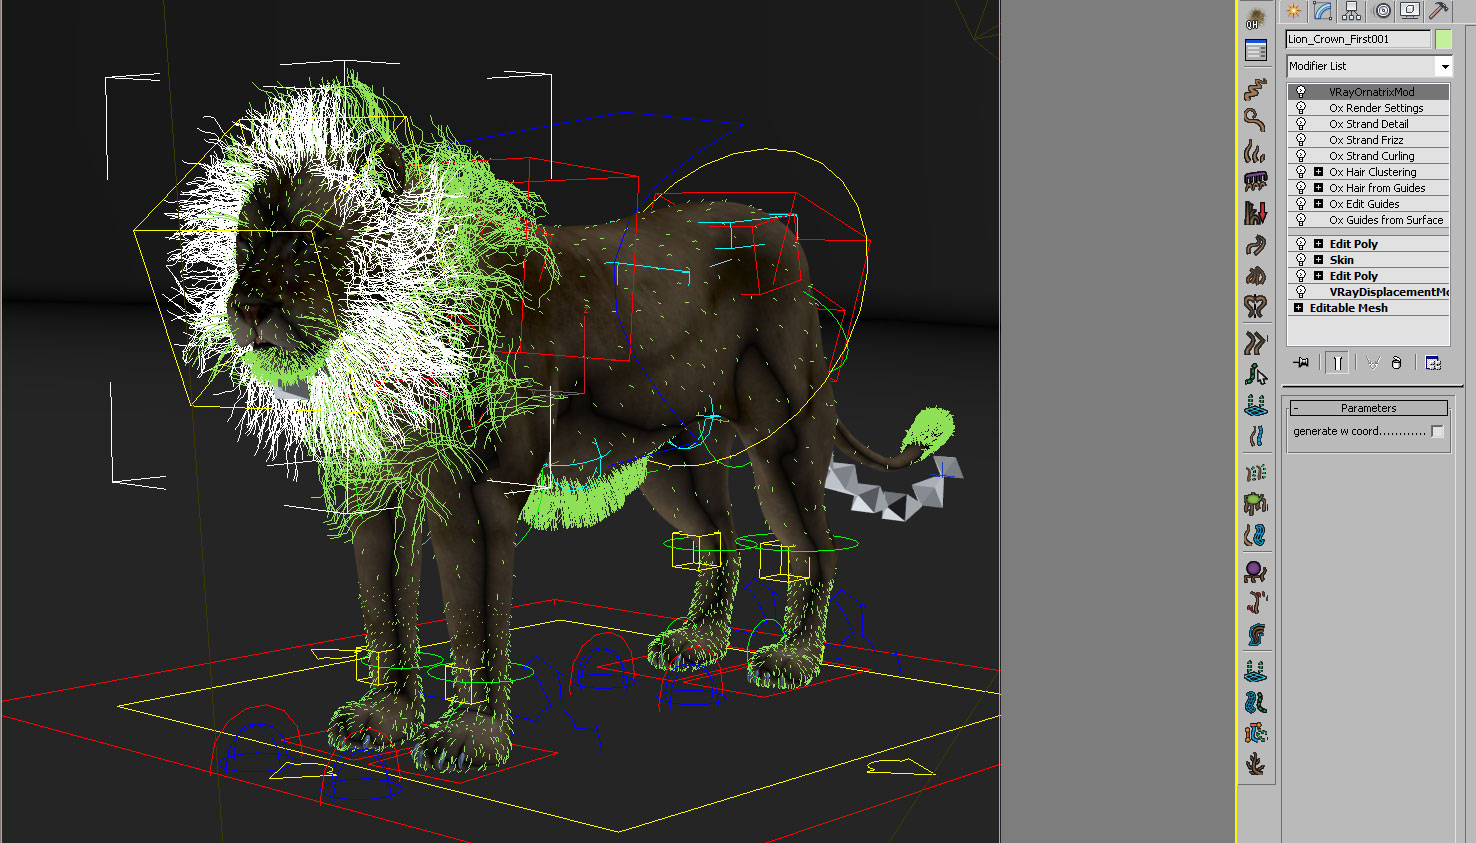Open Configure Modifier Sets button
The height and width of the screenshot is (843, 1476).
pos(1433,363)
